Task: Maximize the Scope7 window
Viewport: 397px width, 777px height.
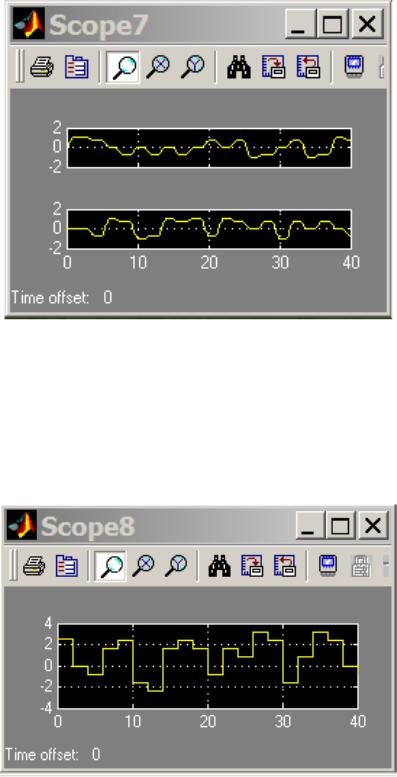Action: [x=333, y=25]
